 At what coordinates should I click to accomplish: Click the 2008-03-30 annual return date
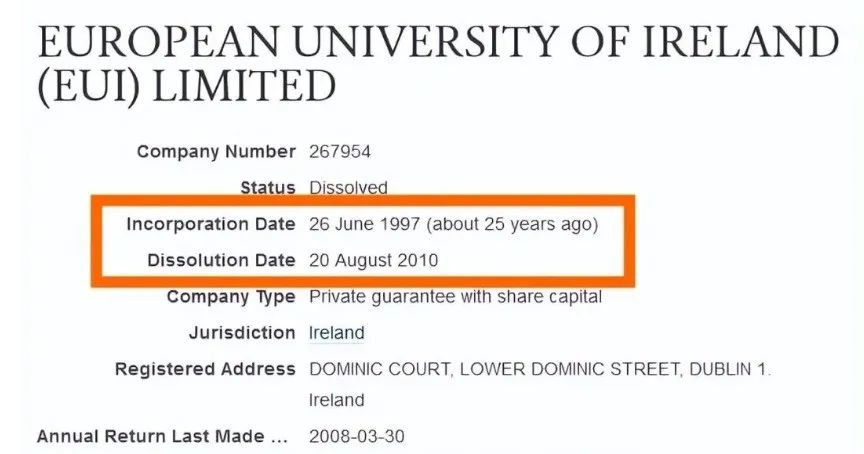coord(357,437)
